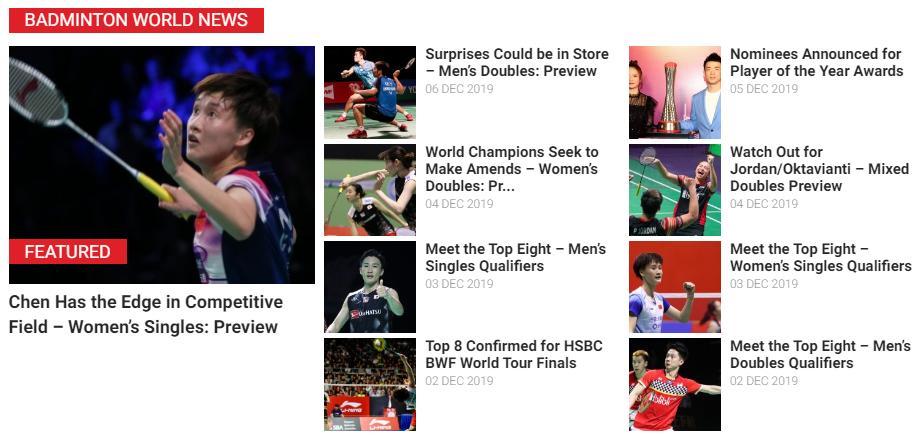Click the Women's Singles fist-pump thumbnail
The width and height of the screenshot is (921, 436).
675,287
